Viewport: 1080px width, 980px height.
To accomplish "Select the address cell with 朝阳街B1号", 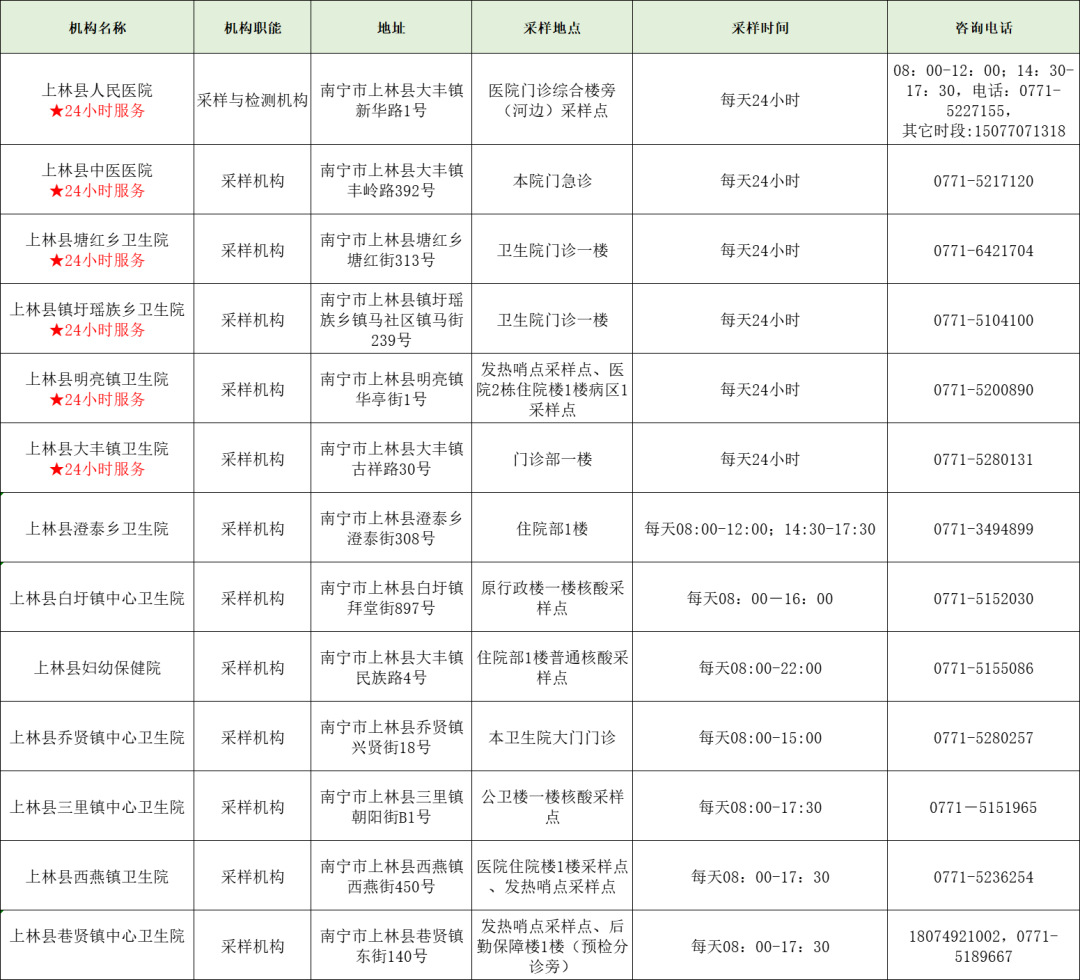I will coord(391,807).
